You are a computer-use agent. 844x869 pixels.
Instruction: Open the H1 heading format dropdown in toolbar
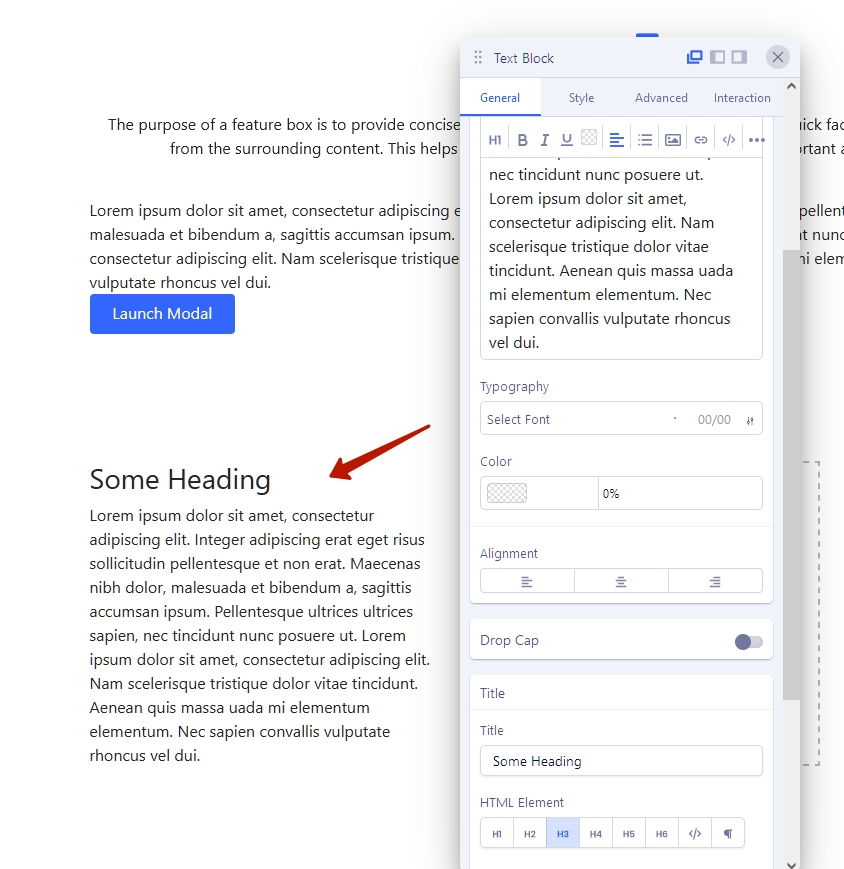pyautogui.click(x=495, y=140)
